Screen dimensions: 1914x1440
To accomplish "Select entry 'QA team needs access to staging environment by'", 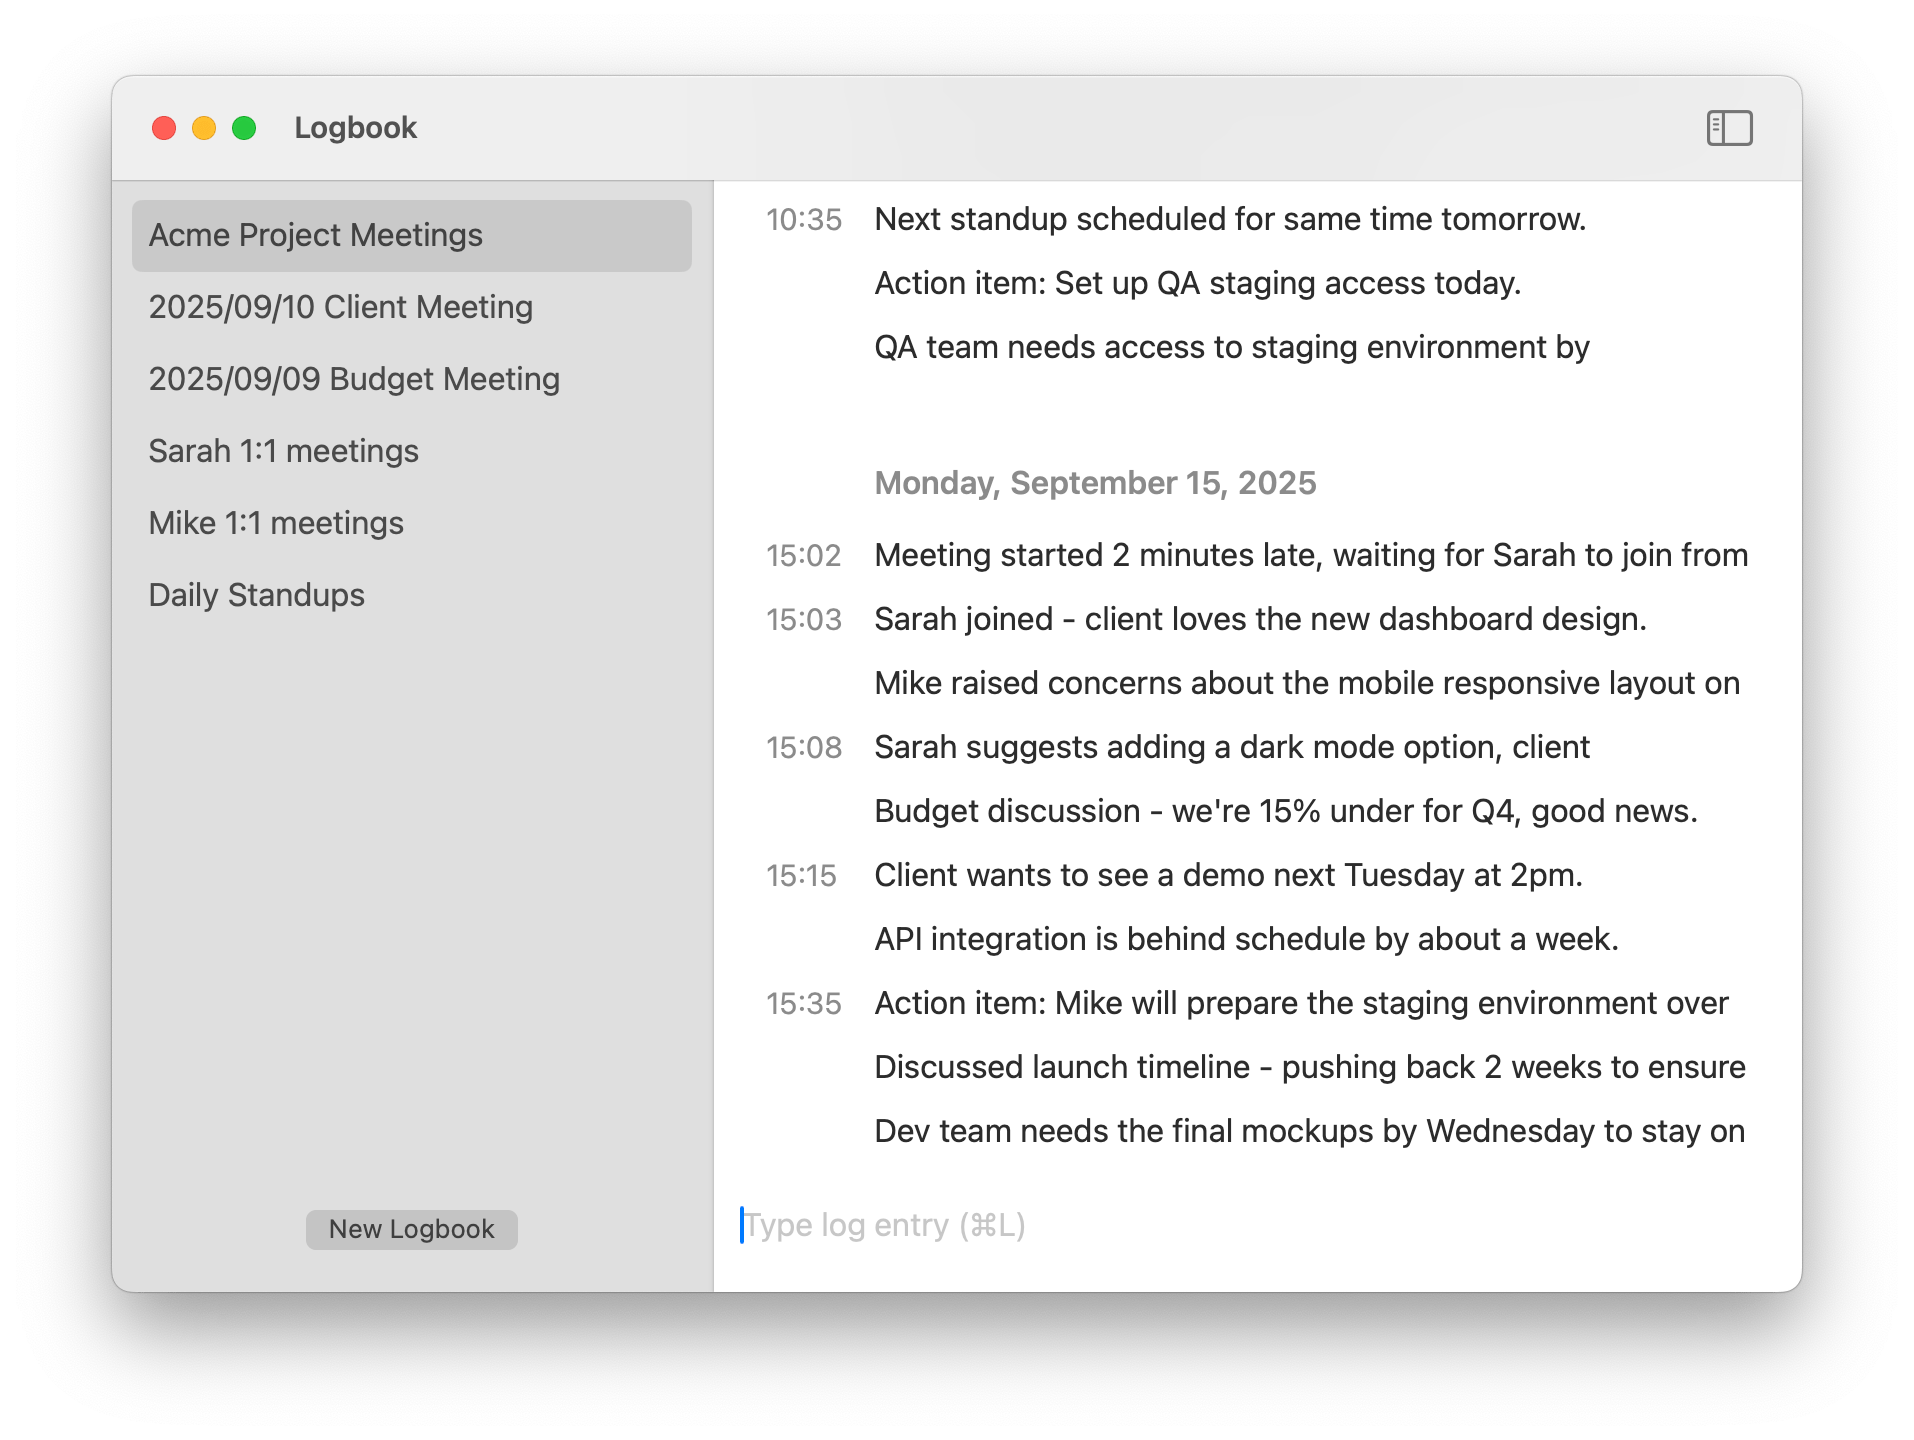I will 1231,347.
